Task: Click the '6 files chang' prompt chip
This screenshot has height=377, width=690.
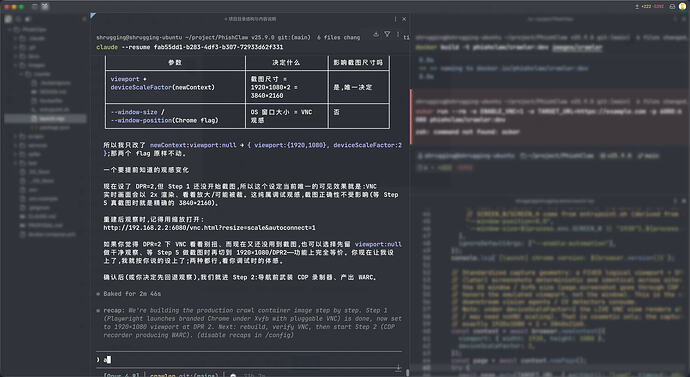Action: pos(338,38)
